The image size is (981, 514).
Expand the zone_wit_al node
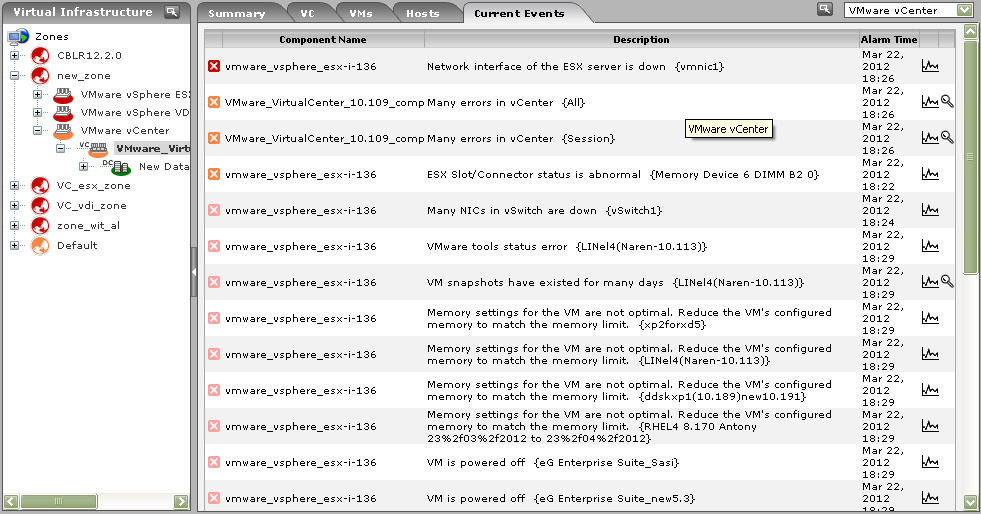click(14, 226)
